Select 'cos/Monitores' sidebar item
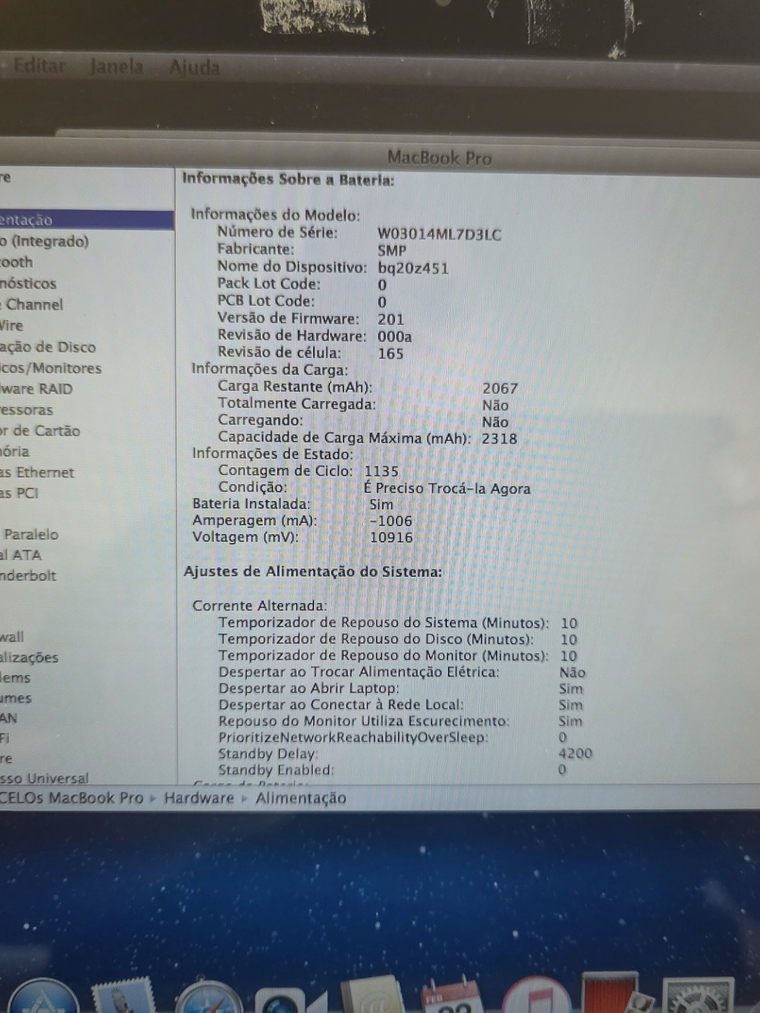Screen dimensions: 760x1013 [x=51, y=368]
